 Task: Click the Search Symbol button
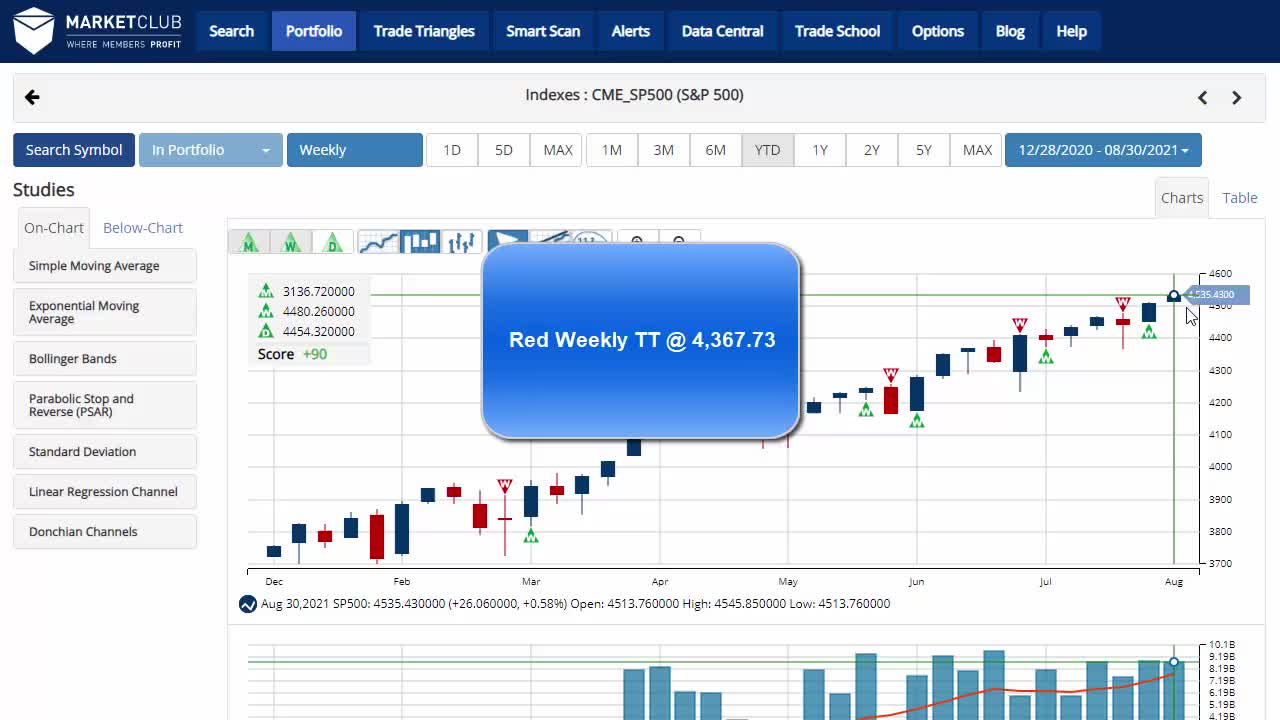(74, 150)
